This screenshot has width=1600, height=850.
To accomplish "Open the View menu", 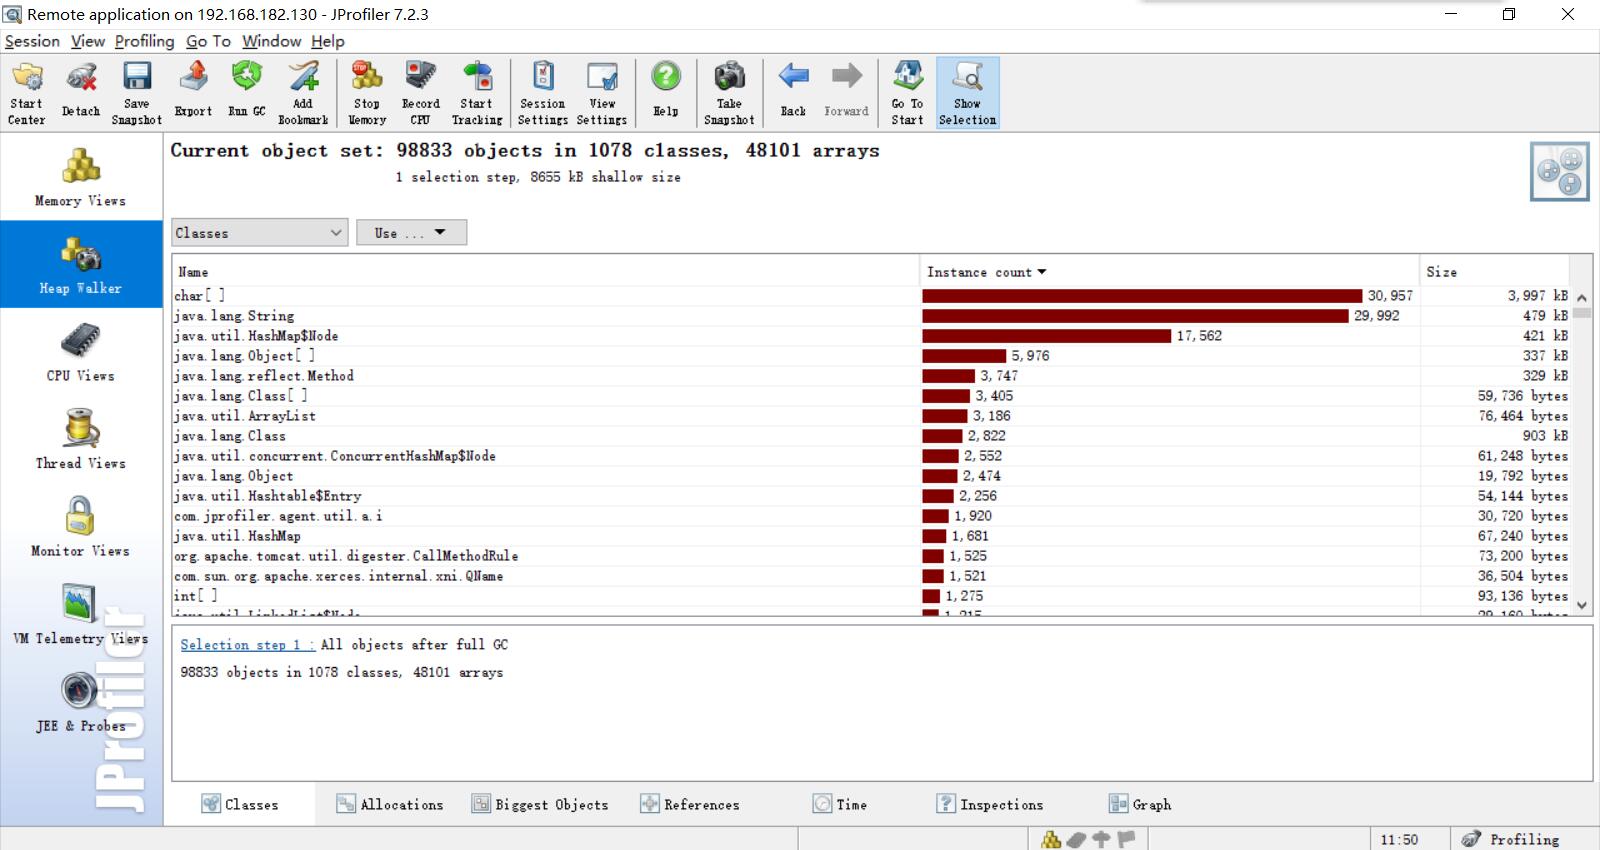I will point(88,41).
